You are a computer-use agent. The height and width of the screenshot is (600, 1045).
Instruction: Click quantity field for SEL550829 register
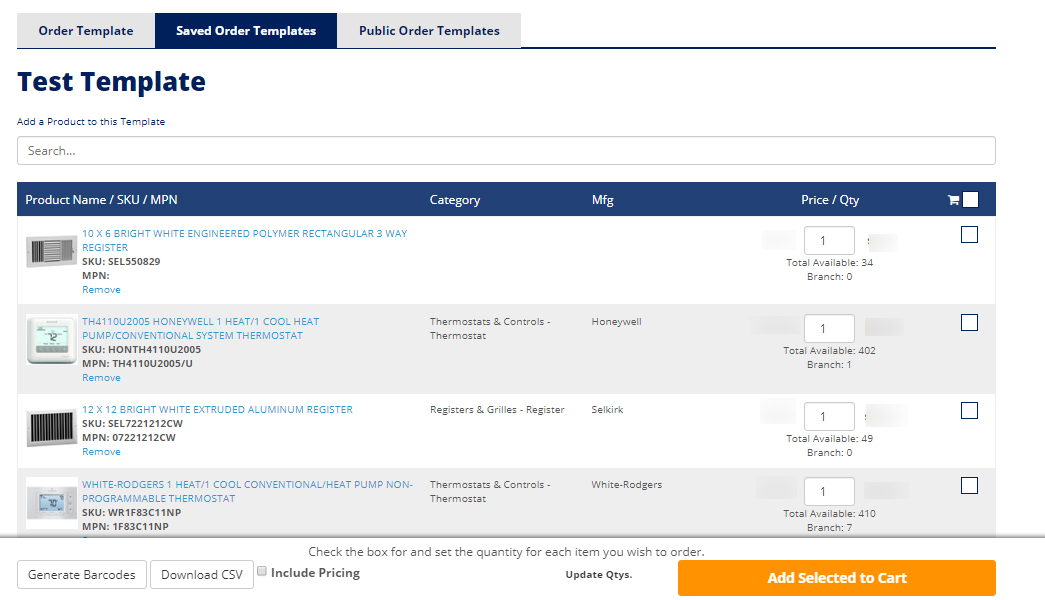(829, 241)
